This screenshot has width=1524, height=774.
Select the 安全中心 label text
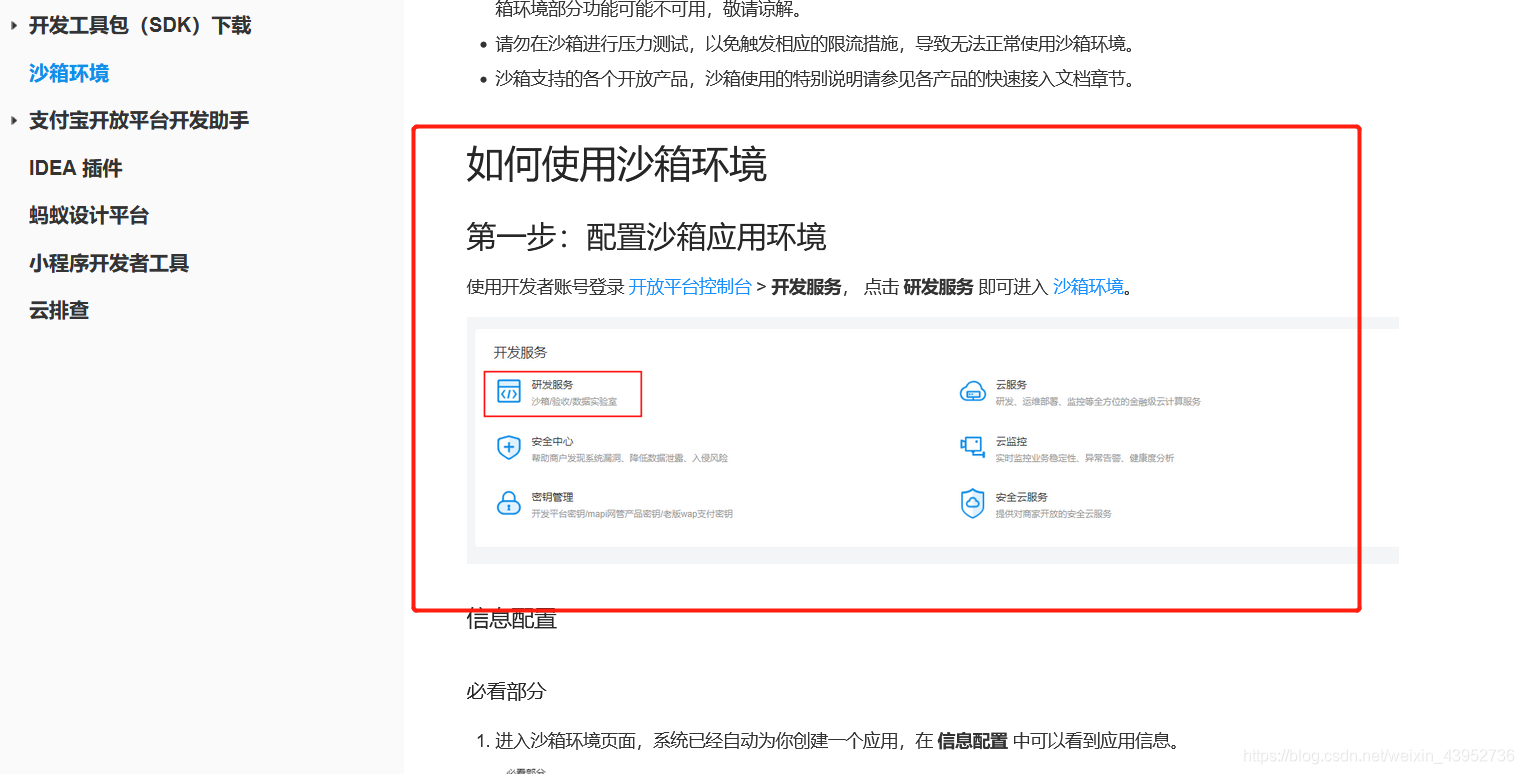[x=552, y=441]
